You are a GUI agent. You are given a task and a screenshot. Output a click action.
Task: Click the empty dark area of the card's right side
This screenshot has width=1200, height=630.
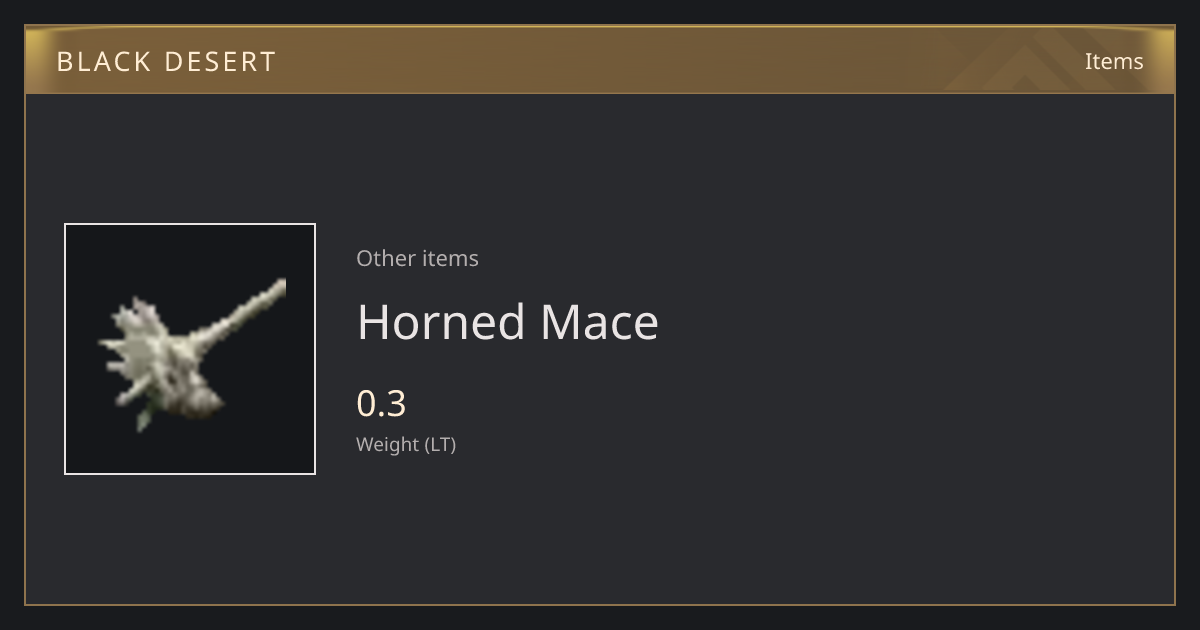[920, 350]
